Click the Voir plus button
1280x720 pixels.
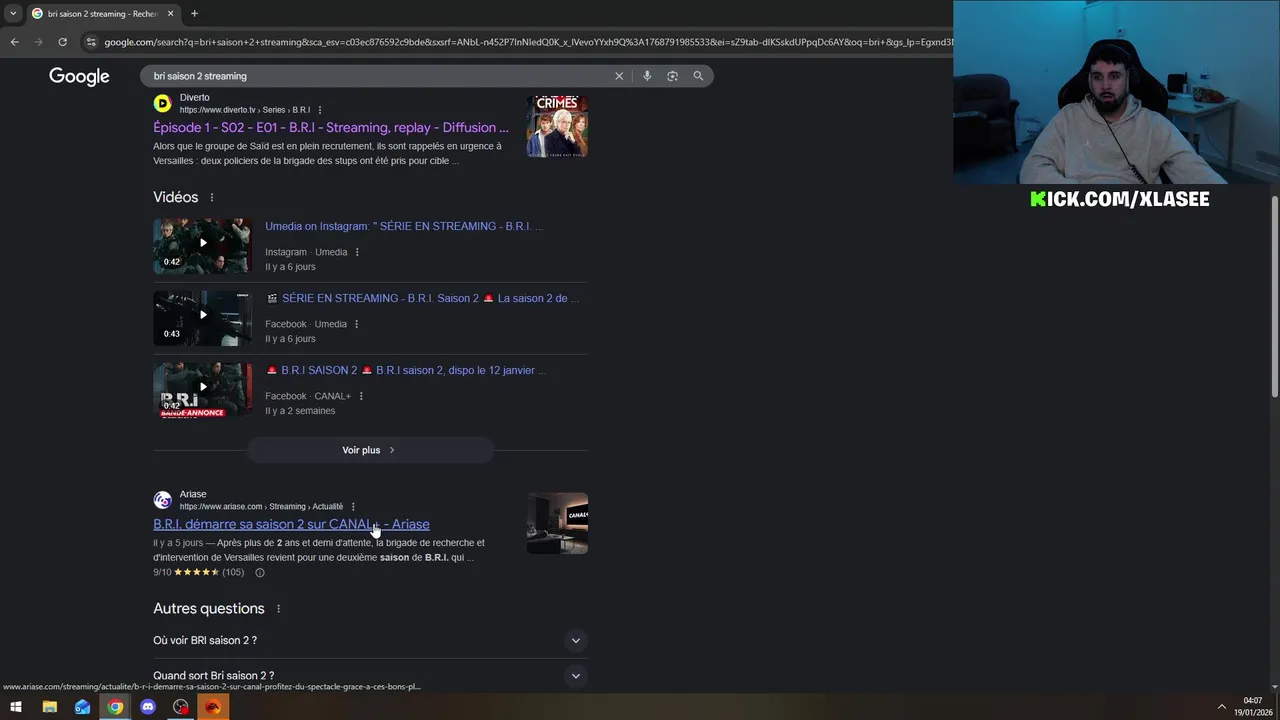pos(370,450)
